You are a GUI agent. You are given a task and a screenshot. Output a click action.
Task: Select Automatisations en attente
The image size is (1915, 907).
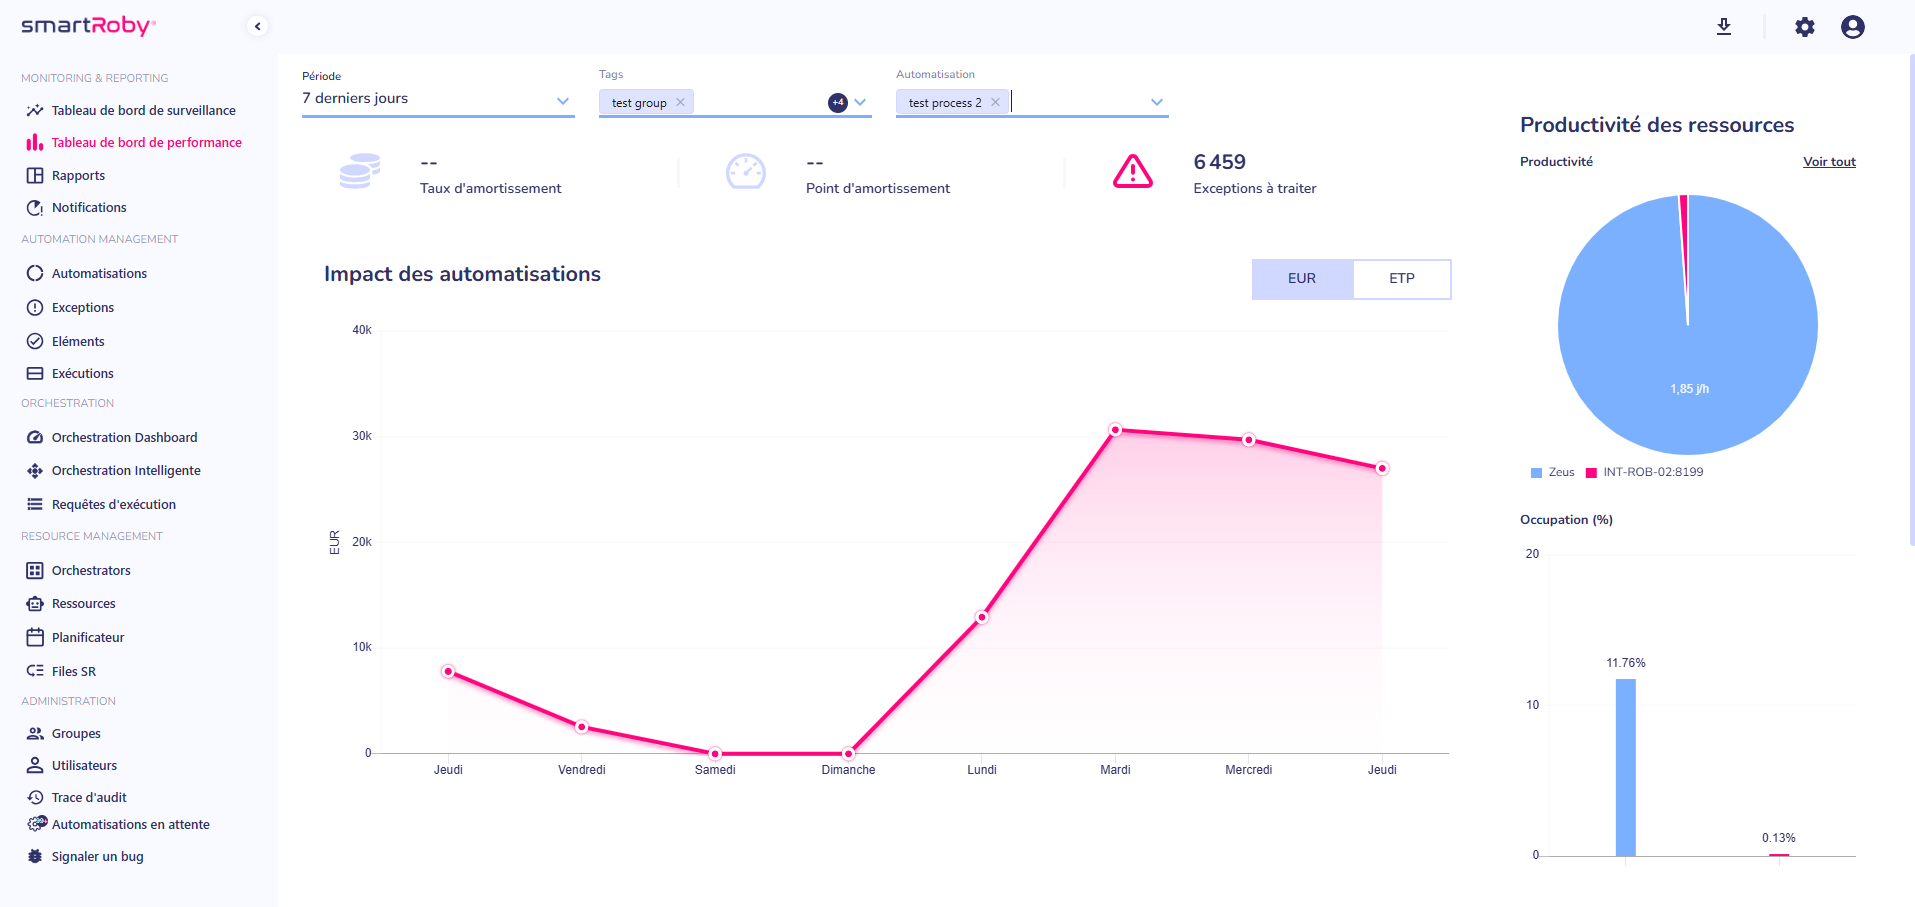click(131, 824)
